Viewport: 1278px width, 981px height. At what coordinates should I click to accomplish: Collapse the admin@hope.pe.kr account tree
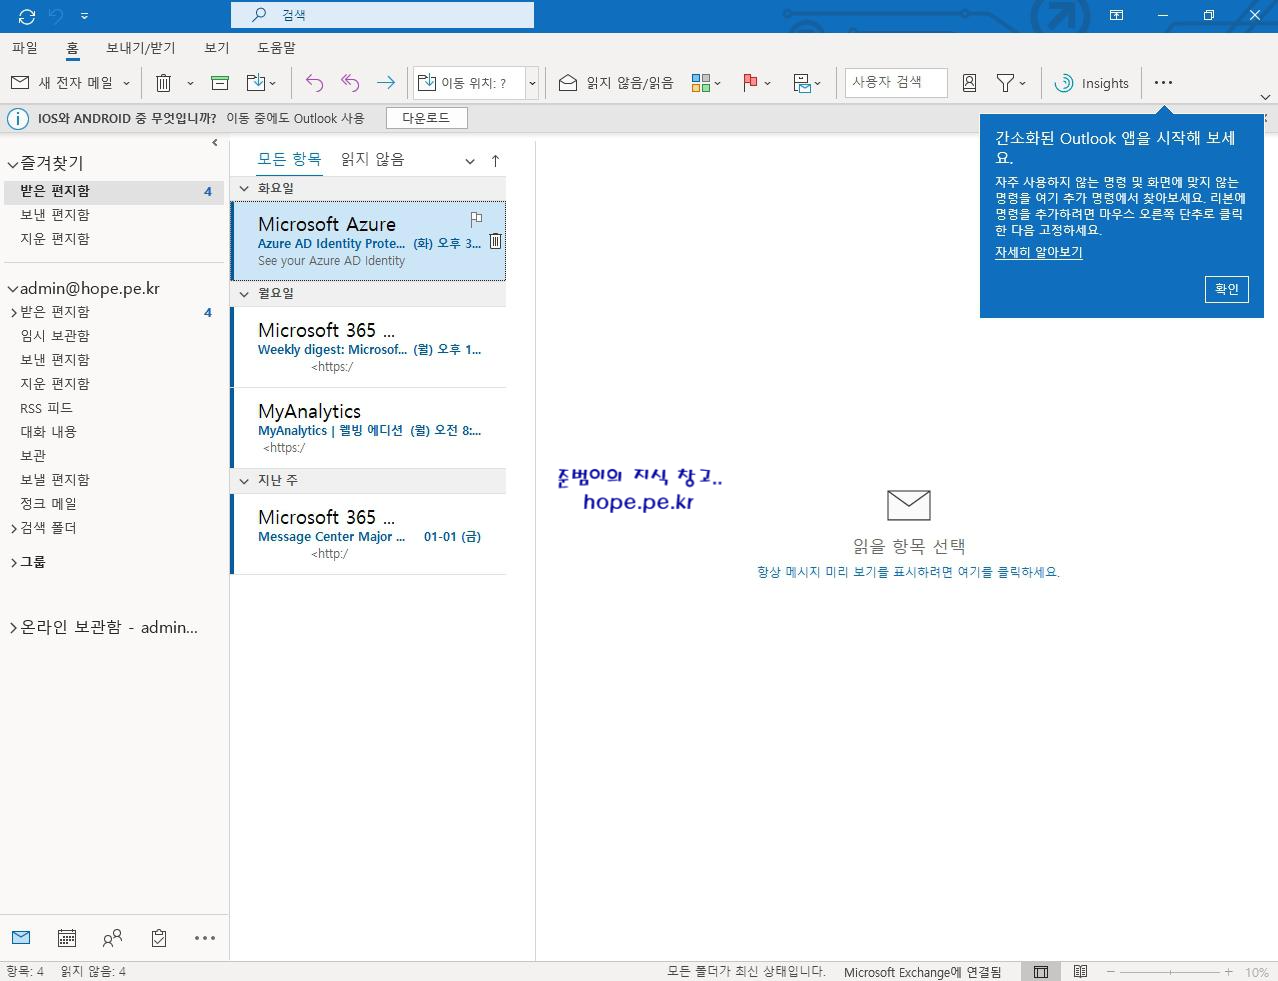pyautogui.click(x=12, y=289)
